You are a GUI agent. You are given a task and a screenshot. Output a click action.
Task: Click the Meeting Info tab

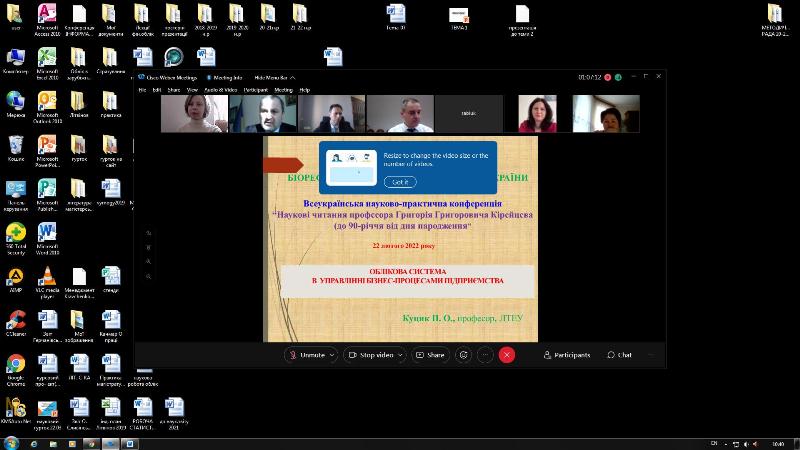(226, 77)
